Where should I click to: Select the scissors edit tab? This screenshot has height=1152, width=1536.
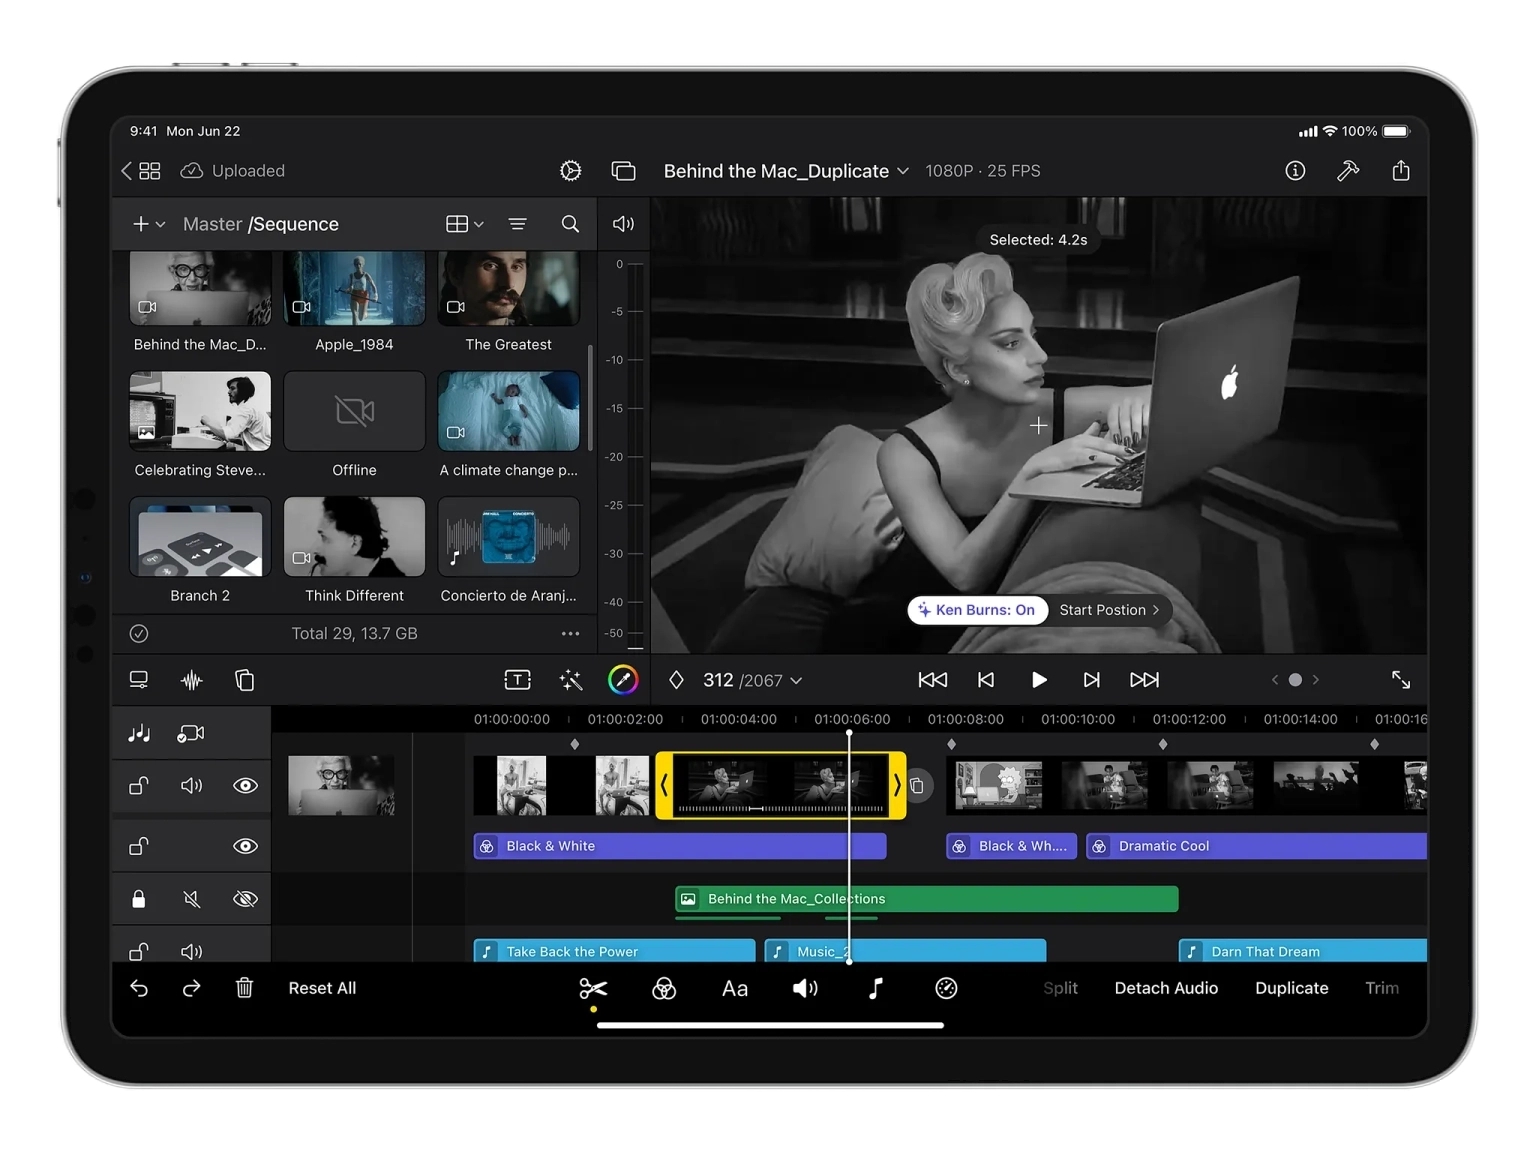tap(593, 989)
